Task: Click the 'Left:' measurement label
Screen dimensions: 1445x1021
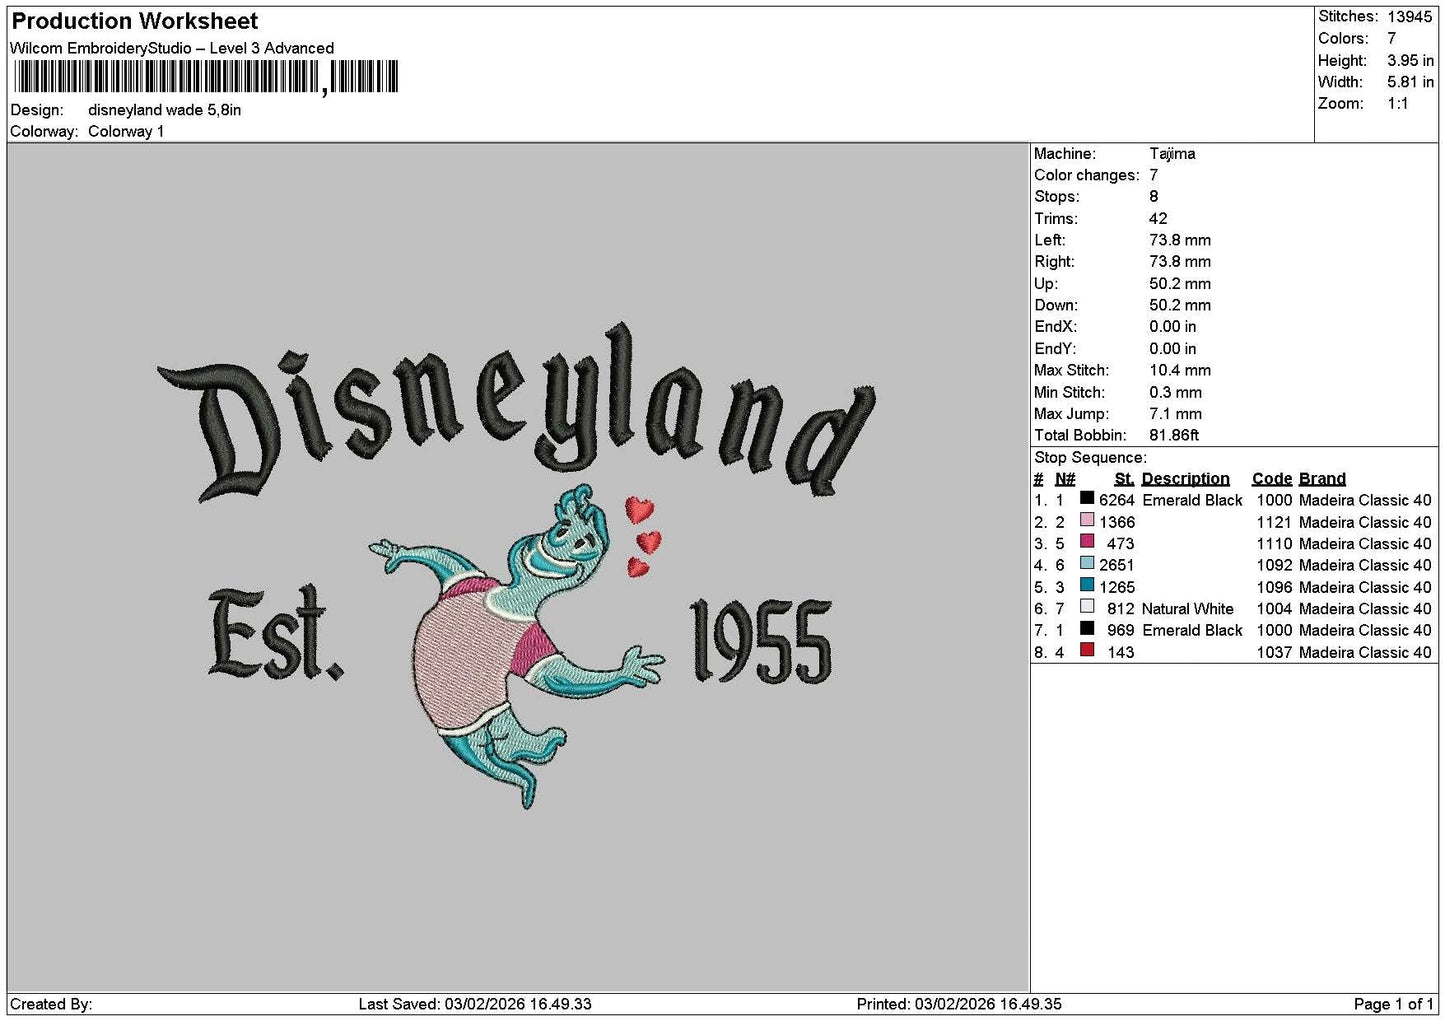Action: (x=1050, y=240)
